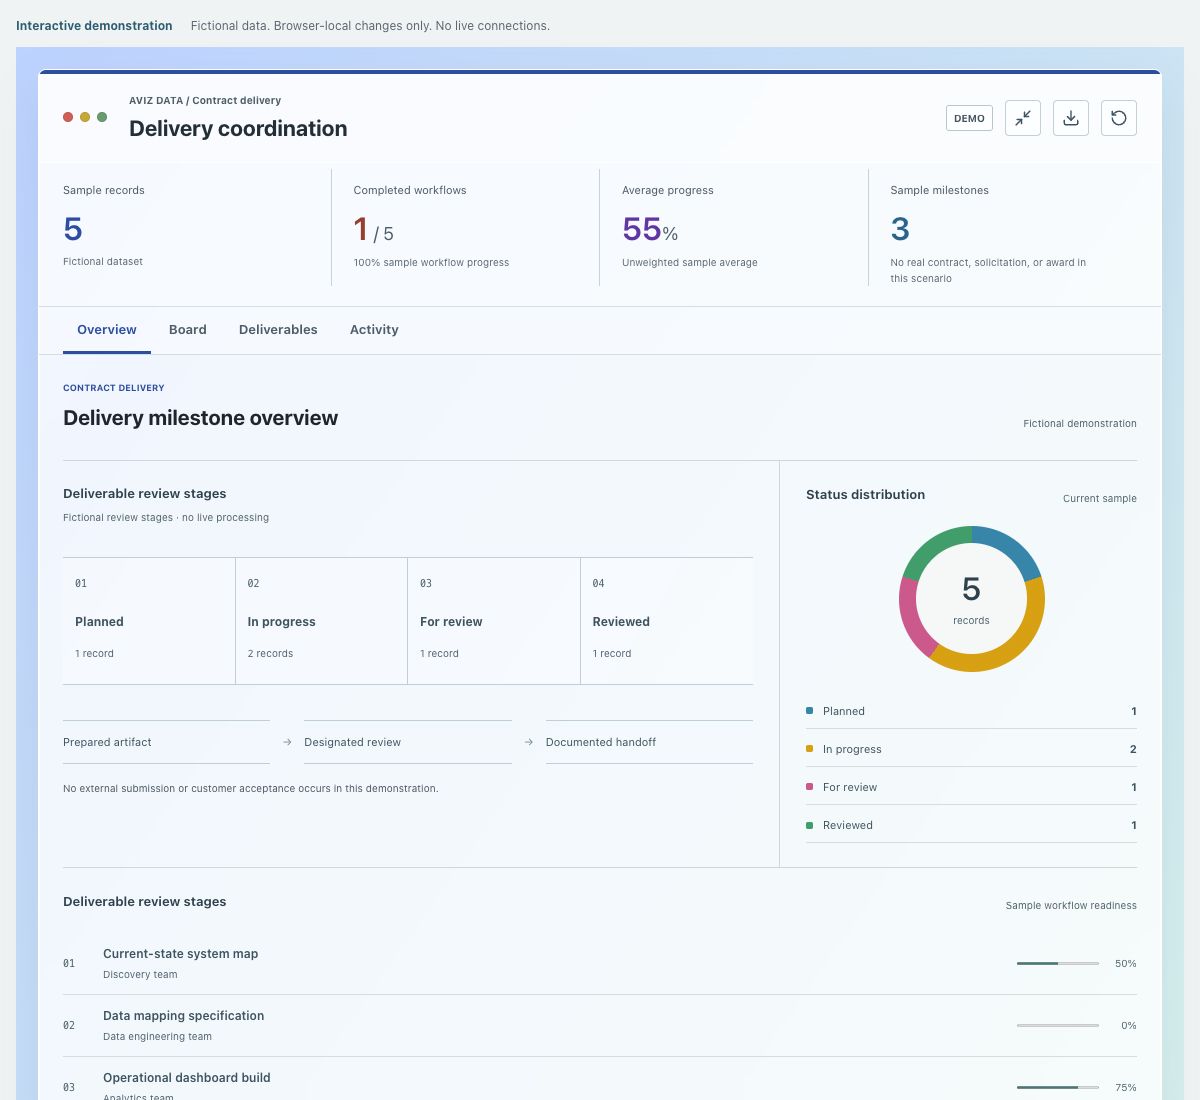Select the For review stage card
This screenshot has width=1200, height=1100.
pyautogui.click(x=494, y=621)
